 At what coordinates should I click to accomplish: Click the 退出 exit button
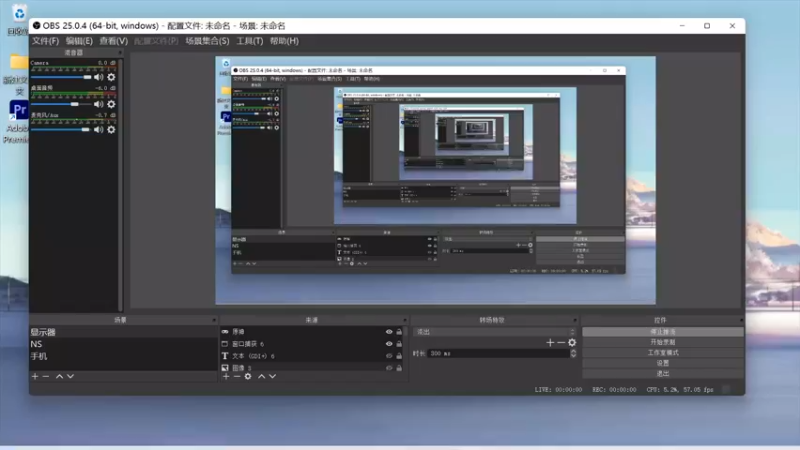pyautogui.click(x=663, y=373)
